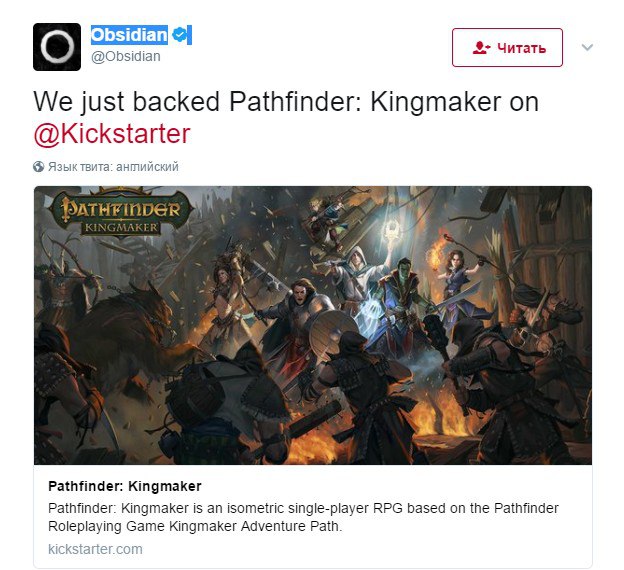Open the @Kickstarter mention link
Viewport: 624px width, 570px height.
click(112, 134)
